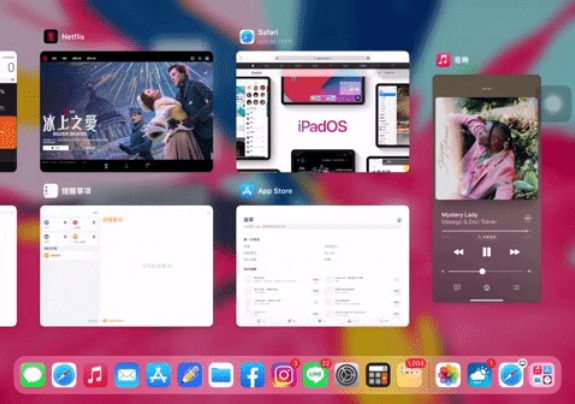This screenshot has width=575, height=404.
Task: Skip forward to next track in Music
Action: [514, 252]
